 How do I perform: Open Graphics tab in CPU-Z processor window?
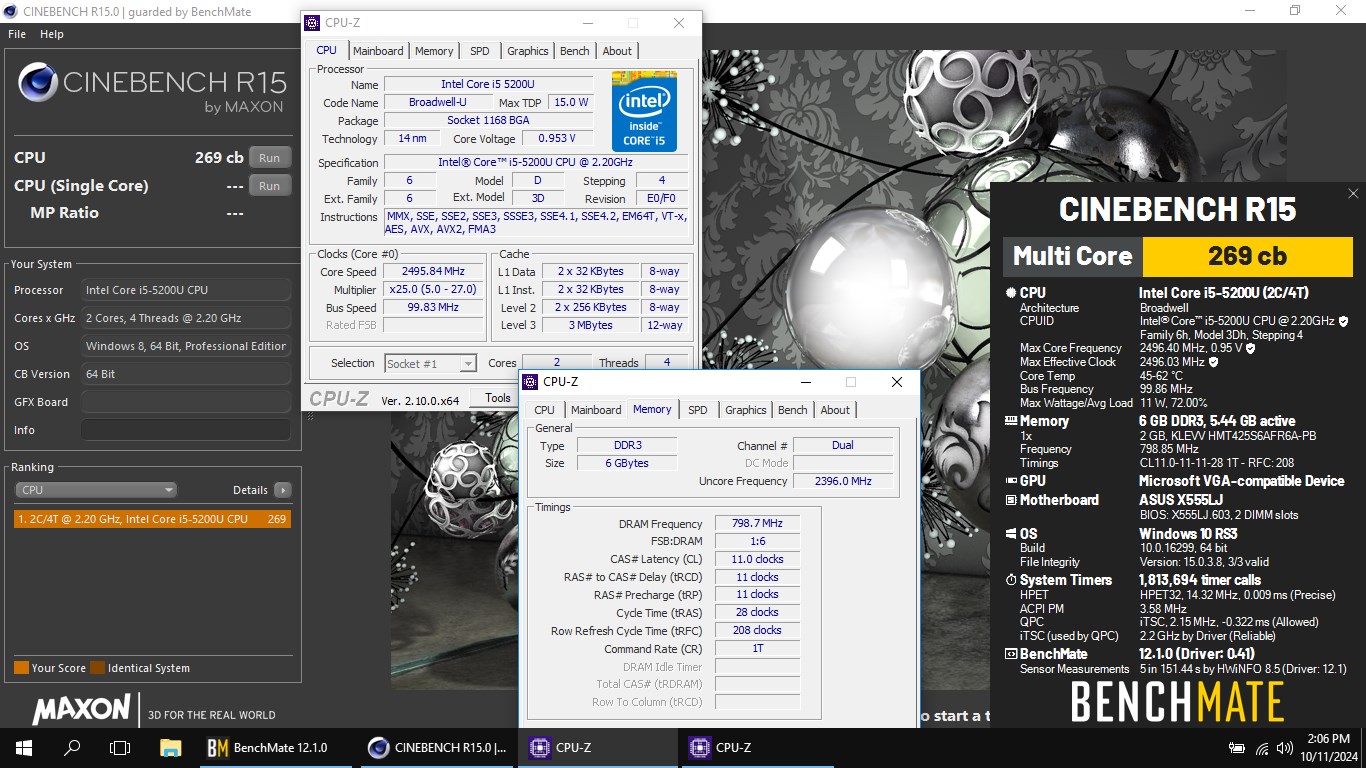527,51
